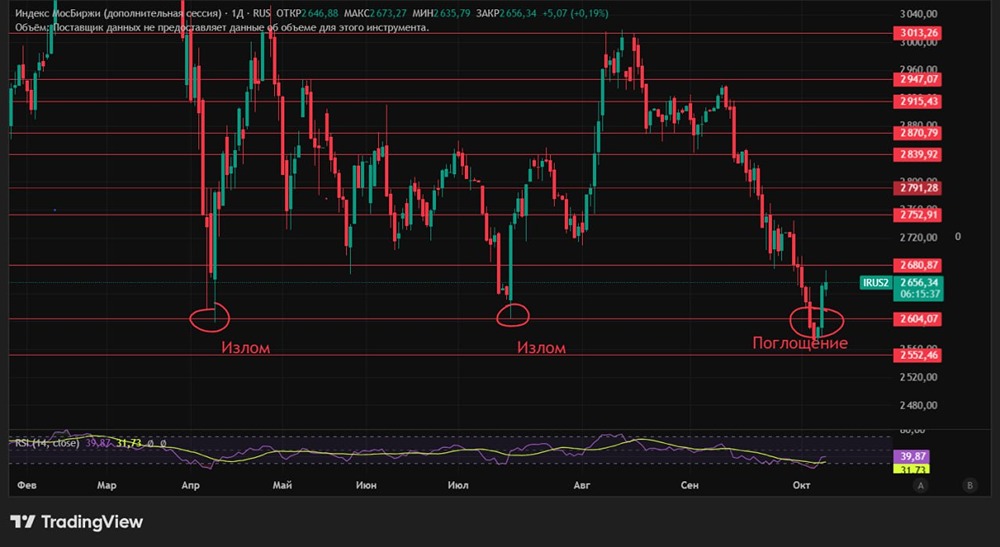Click the 3 040,00 price axis value
Viewport: 1000px width, 547px height.
pos(918,13)
